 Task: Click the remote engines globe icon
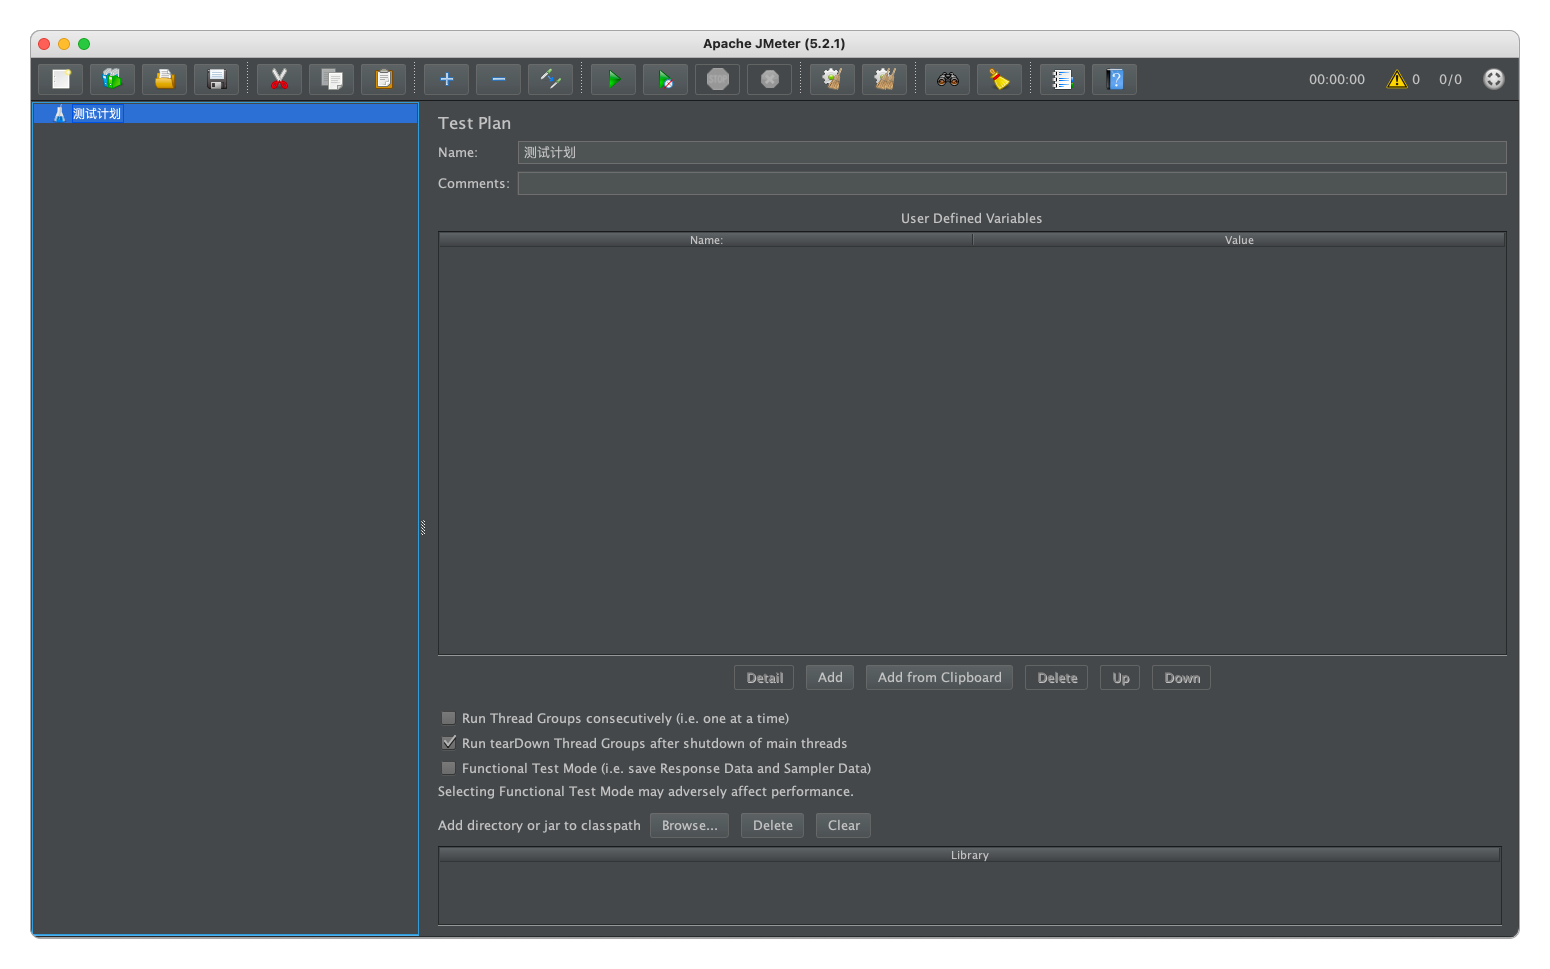(x=1493, y=79)
